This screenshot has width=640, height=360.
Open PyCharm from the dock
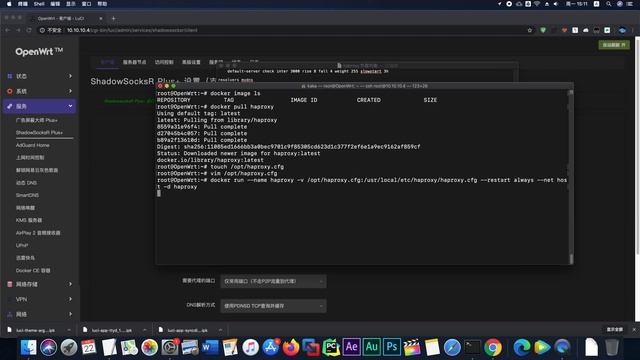pos(331,348)
